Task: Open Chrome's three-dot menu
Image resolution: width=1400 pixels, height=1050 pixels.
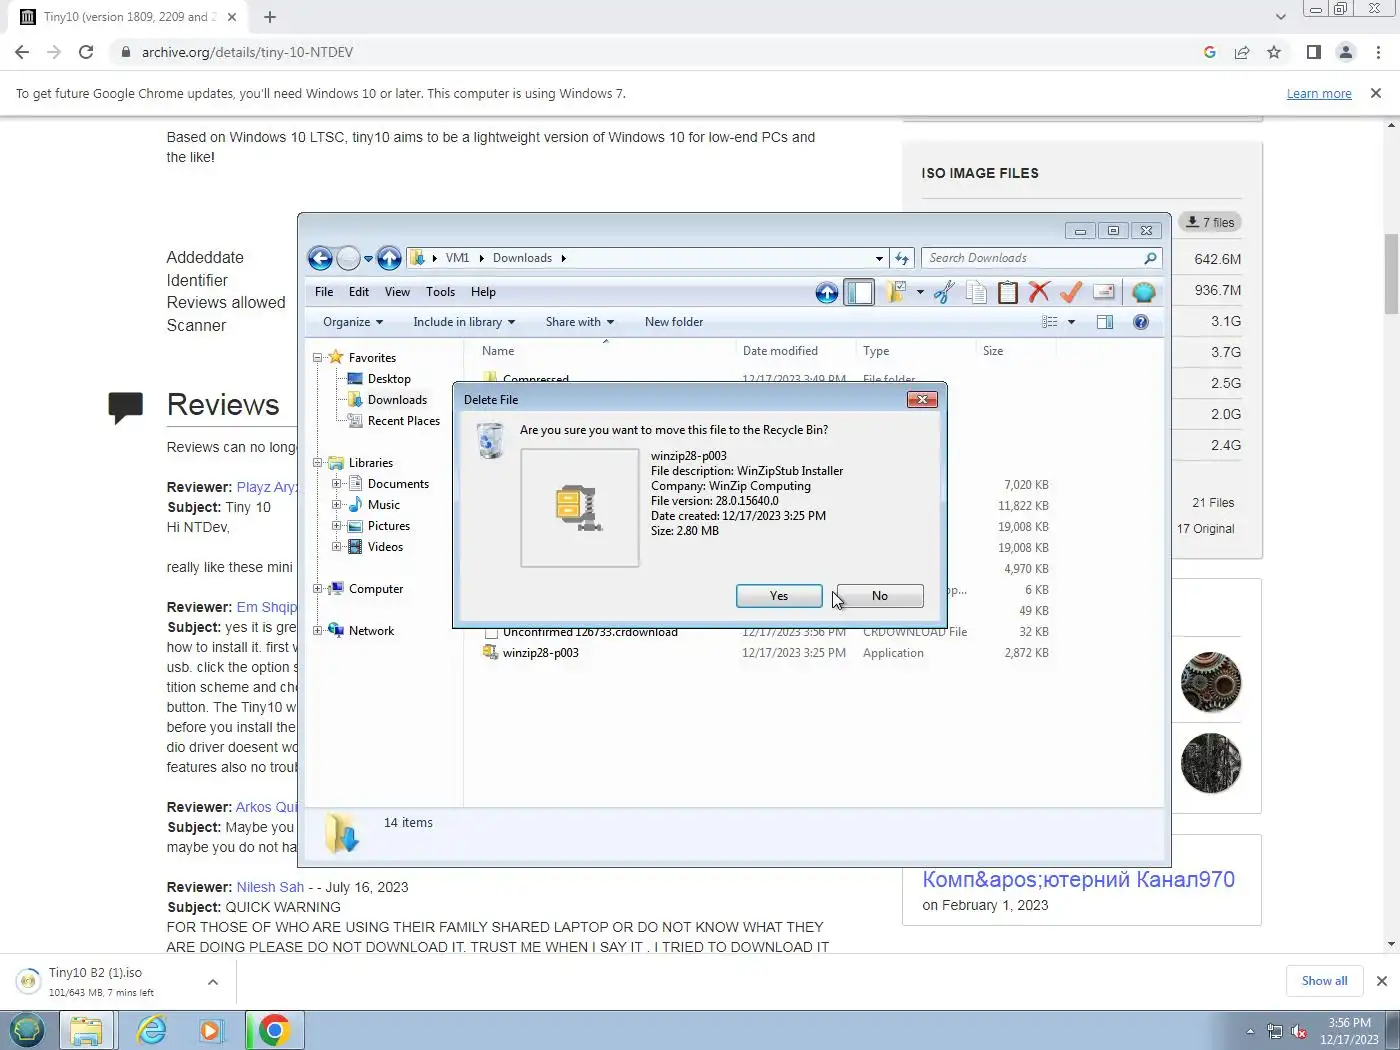Action: 1378,52
